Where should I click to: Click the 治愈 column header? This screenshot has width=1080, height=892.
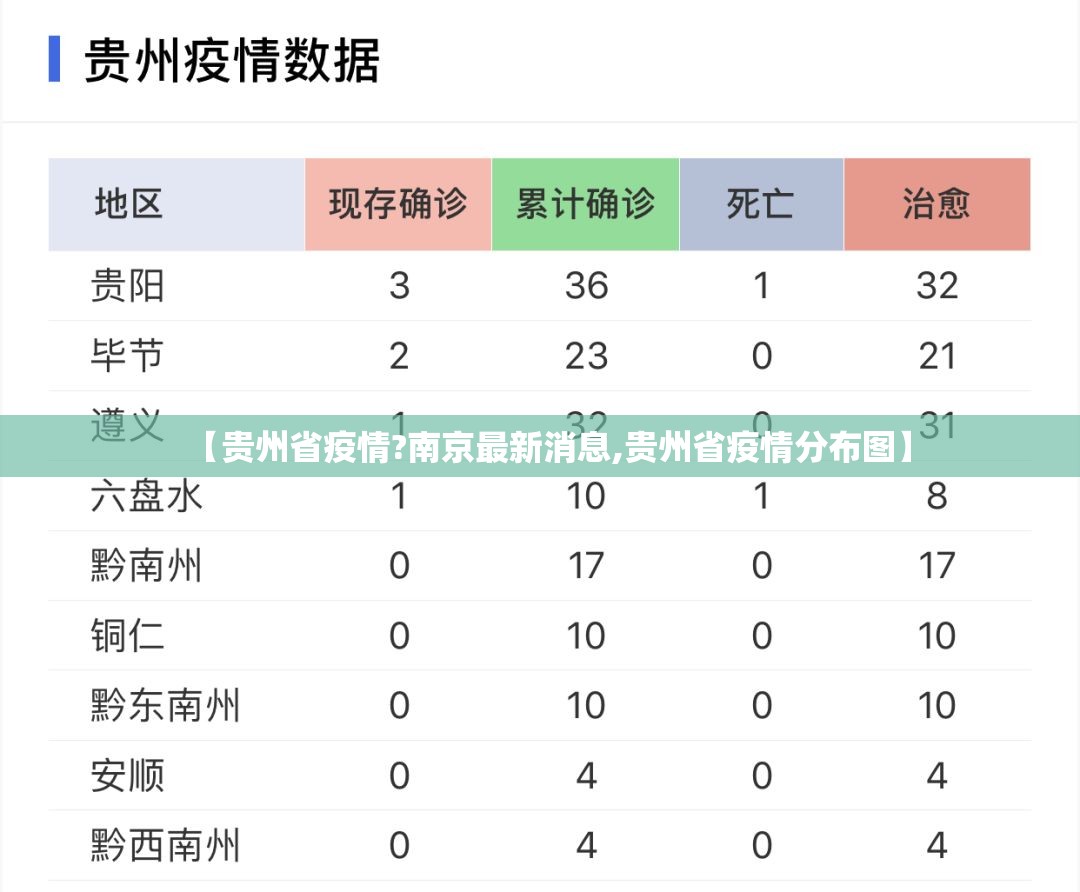tap(937, 204)
